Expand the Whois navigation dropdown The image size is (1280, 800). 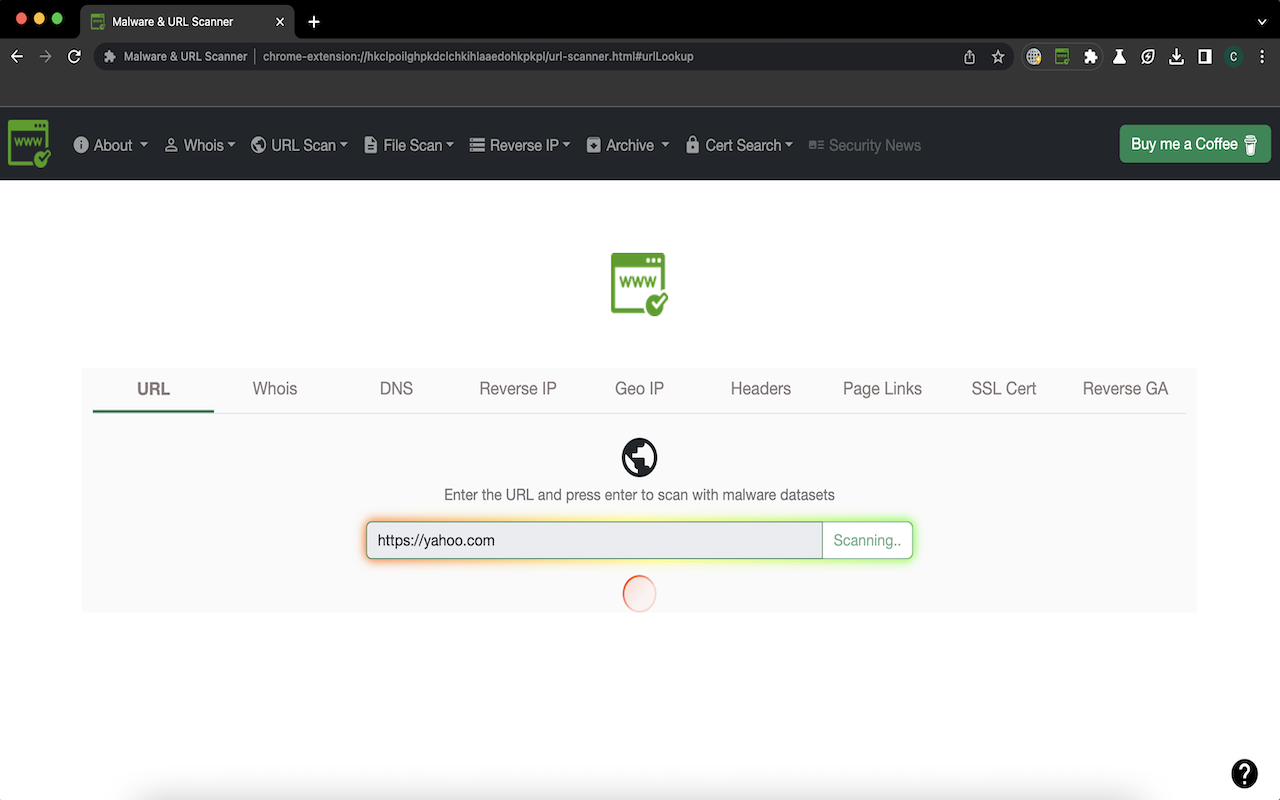(200, 145)
